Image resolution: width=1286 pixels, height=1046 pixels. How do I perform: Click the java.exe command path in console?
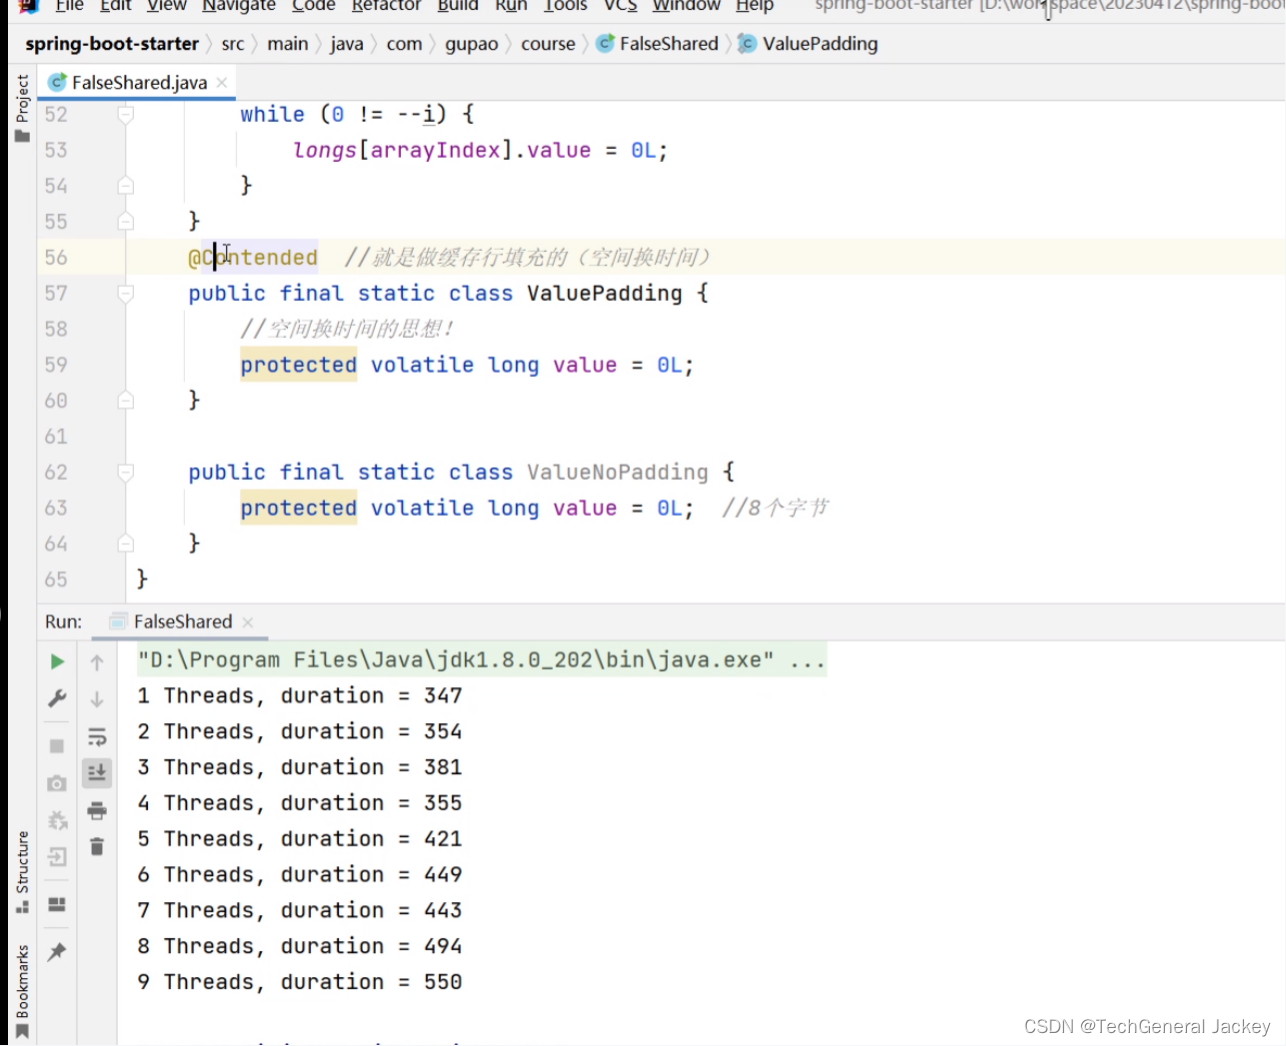tap(456, 660)
